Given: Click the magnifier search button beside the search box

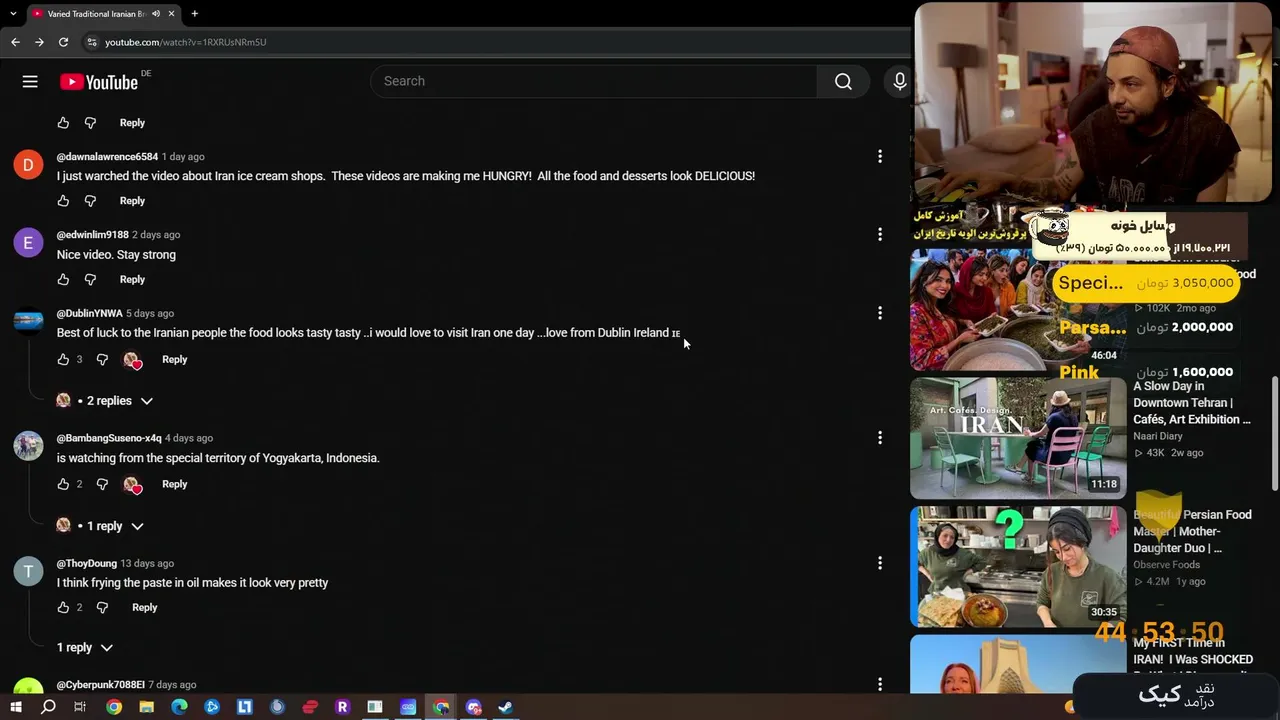Looking at the screenshot, I should click(x=843, y=82).
